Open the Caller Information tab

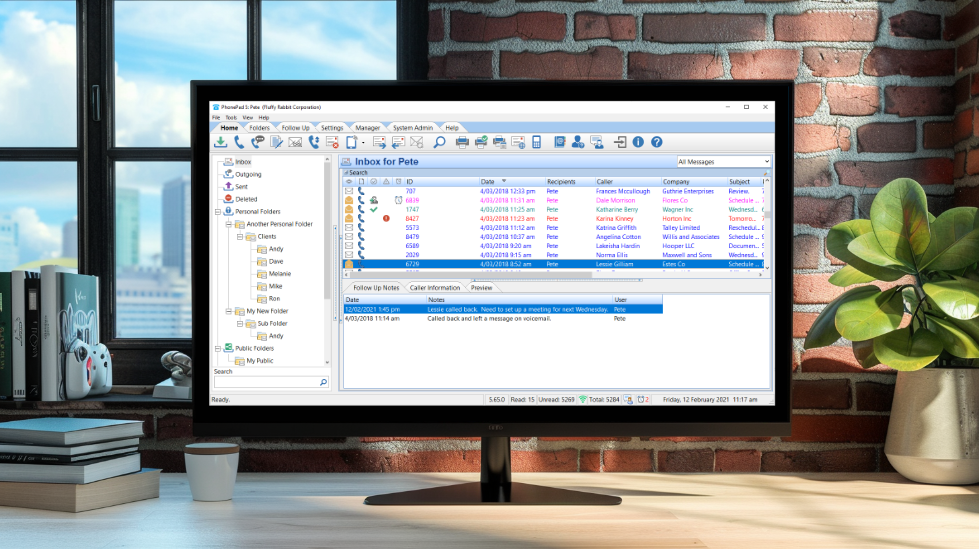coord(434,287)
